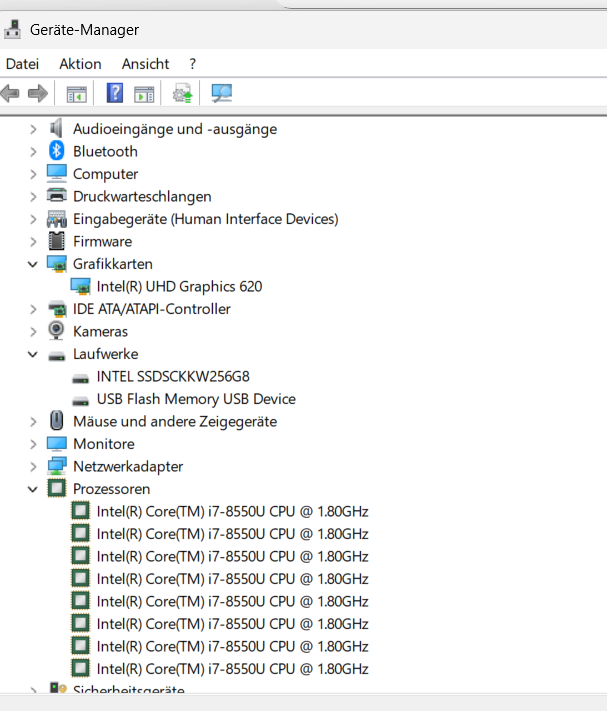The width and height of the screenshot is (607, 711).
Task: Click the drive icon of USB Flash Memory
Action: (x=80, y=401)
